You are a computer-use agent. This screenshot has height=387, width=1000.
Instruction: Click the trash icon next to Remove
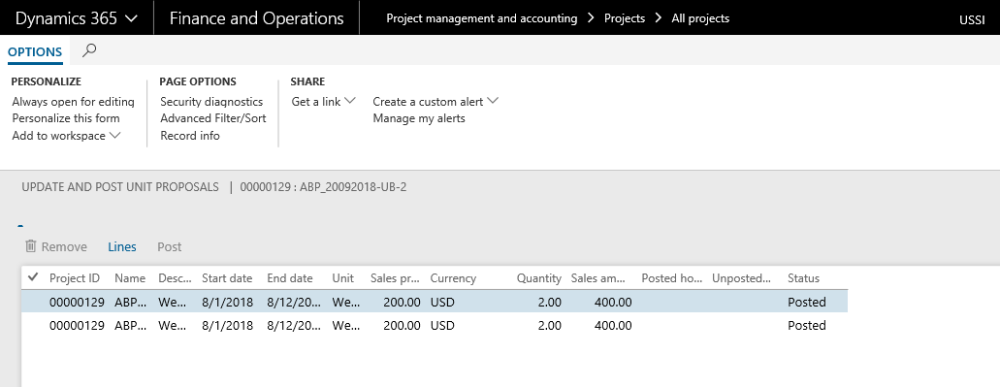[31, 246]
